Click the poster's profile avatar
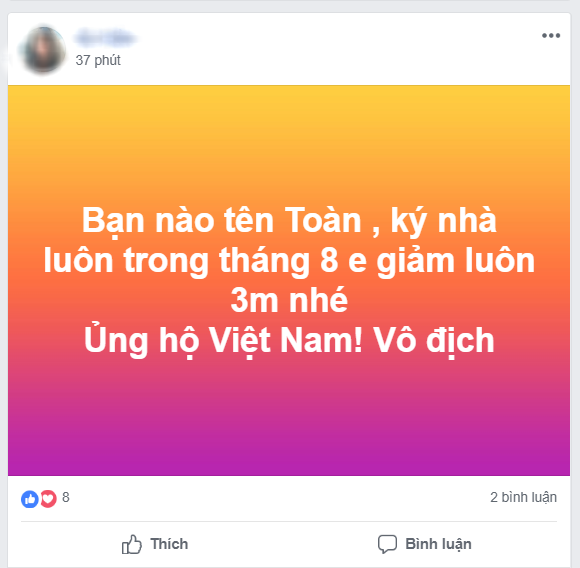The width and height of the screenshot is (580, 568). pyautogui.click(x=44, y=49)
